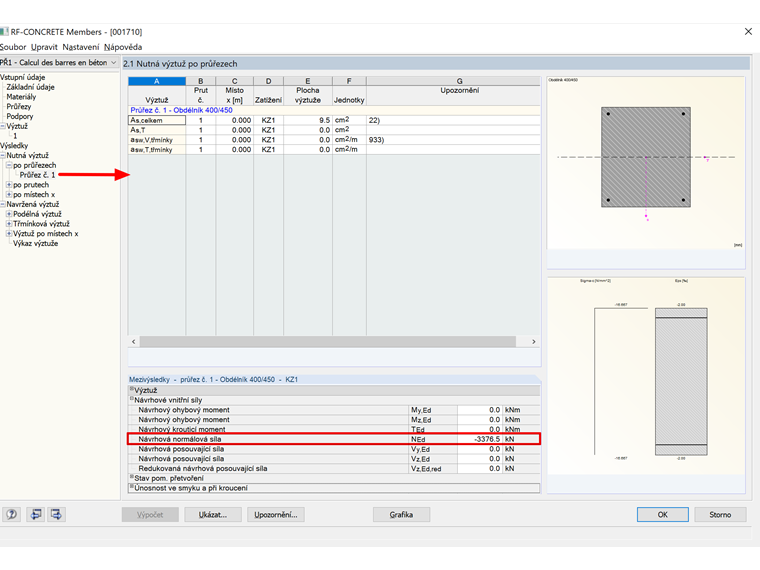Select column A header
Screen dimensions: 760x570
tap(157, 81)
